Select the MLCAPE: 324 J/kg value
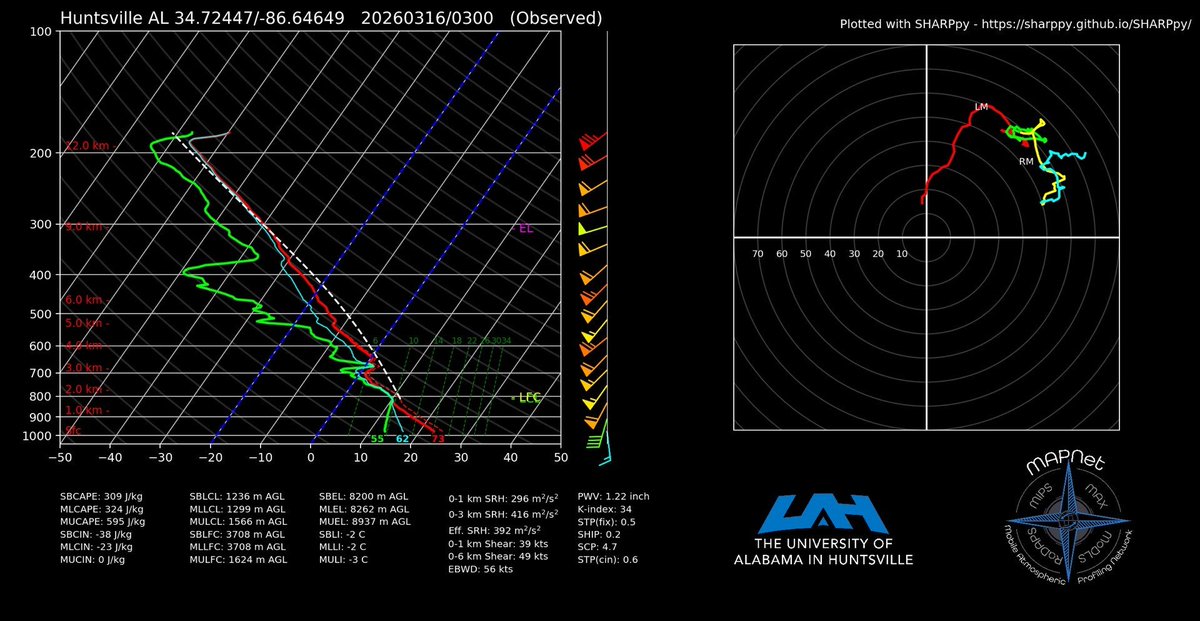This screenshot has height=621, width=1200. (x=104, y=509)
